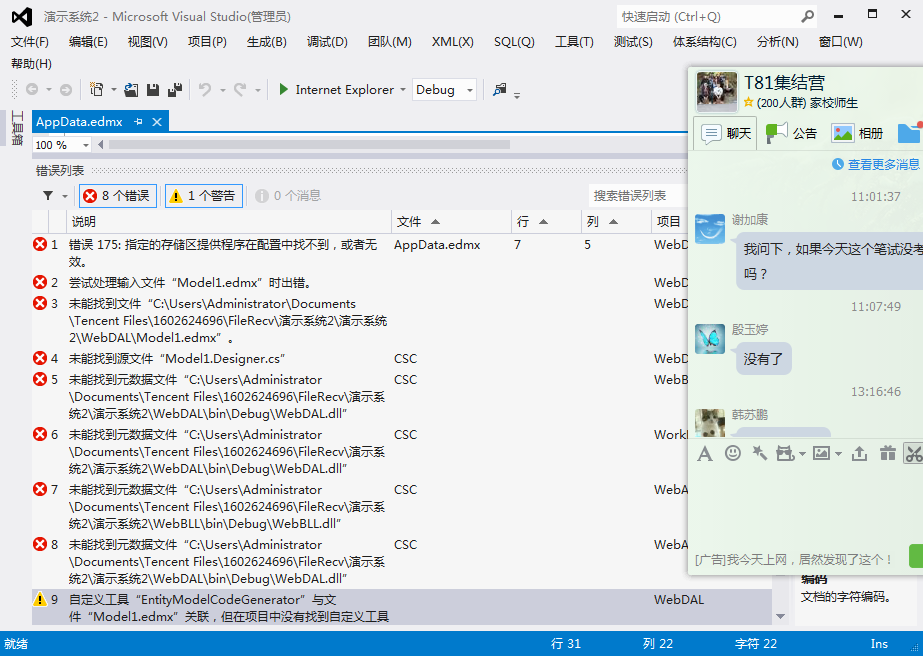Click the scissors screenshot icon in chat

point(914,453)
